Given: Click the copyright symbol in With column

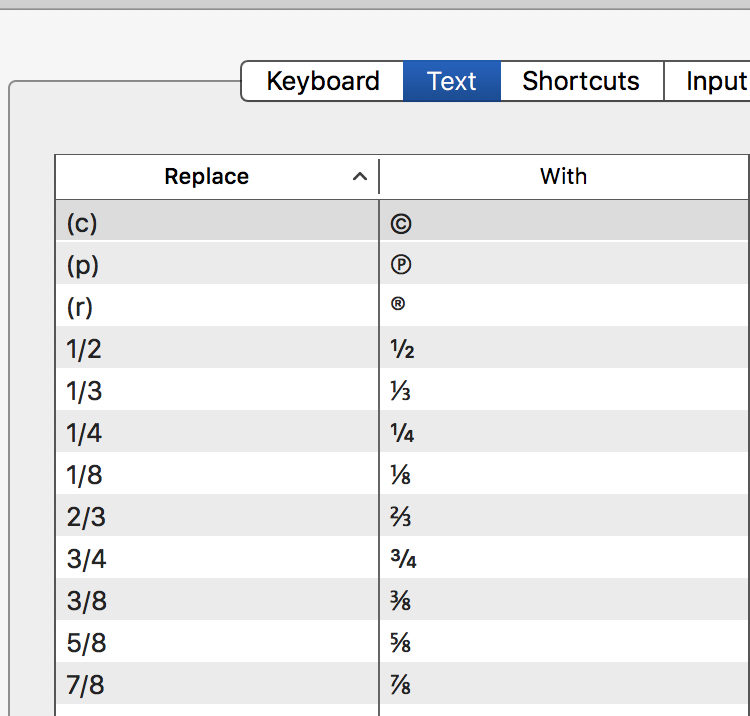Looking at the screenshot, I should tap(401, 224).
